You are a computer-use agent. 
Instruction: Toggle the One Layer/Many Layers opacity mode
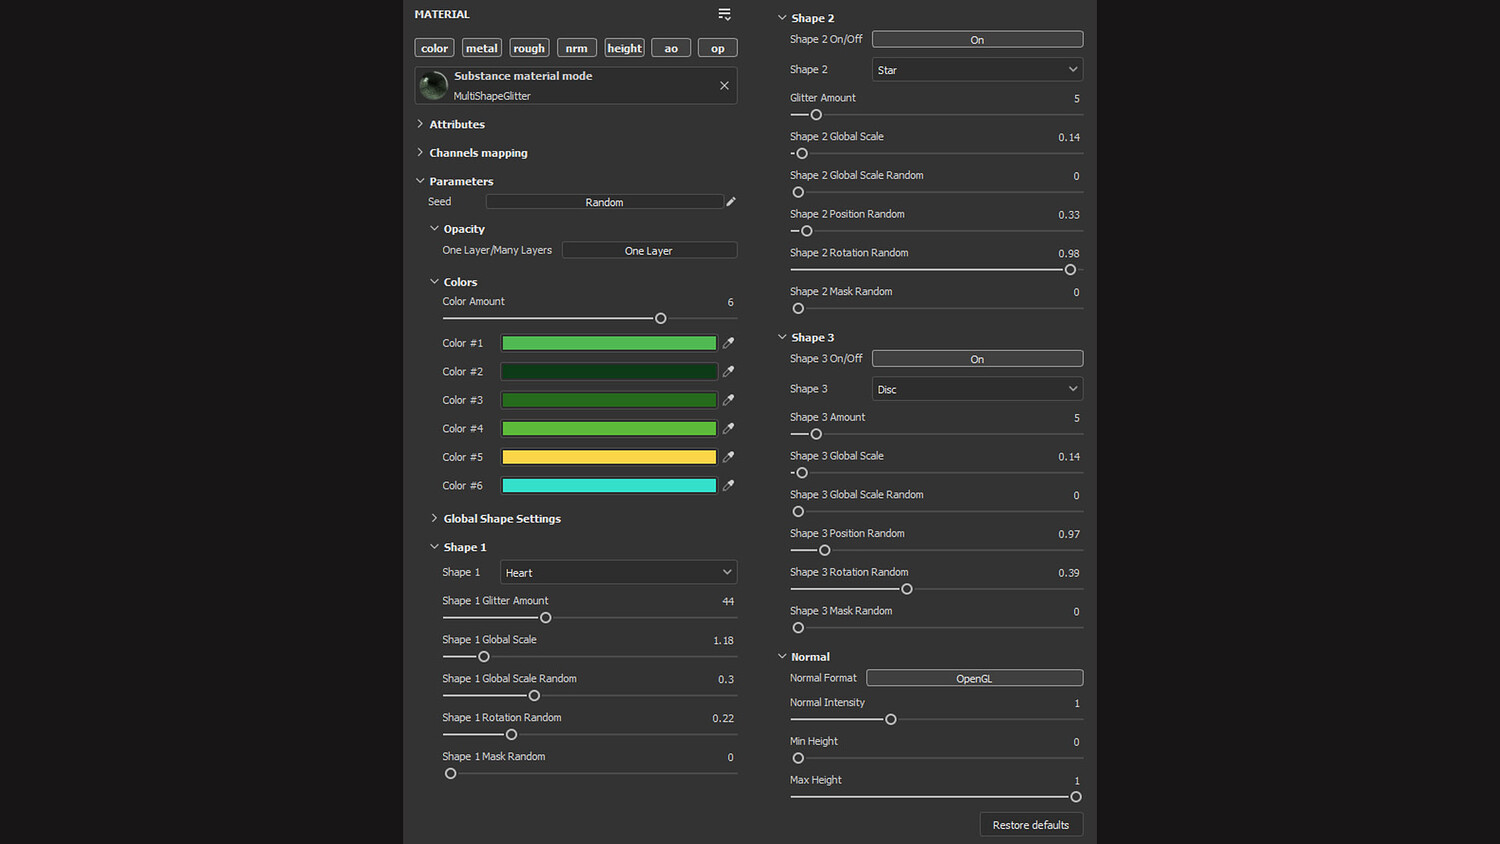(649, 251)
